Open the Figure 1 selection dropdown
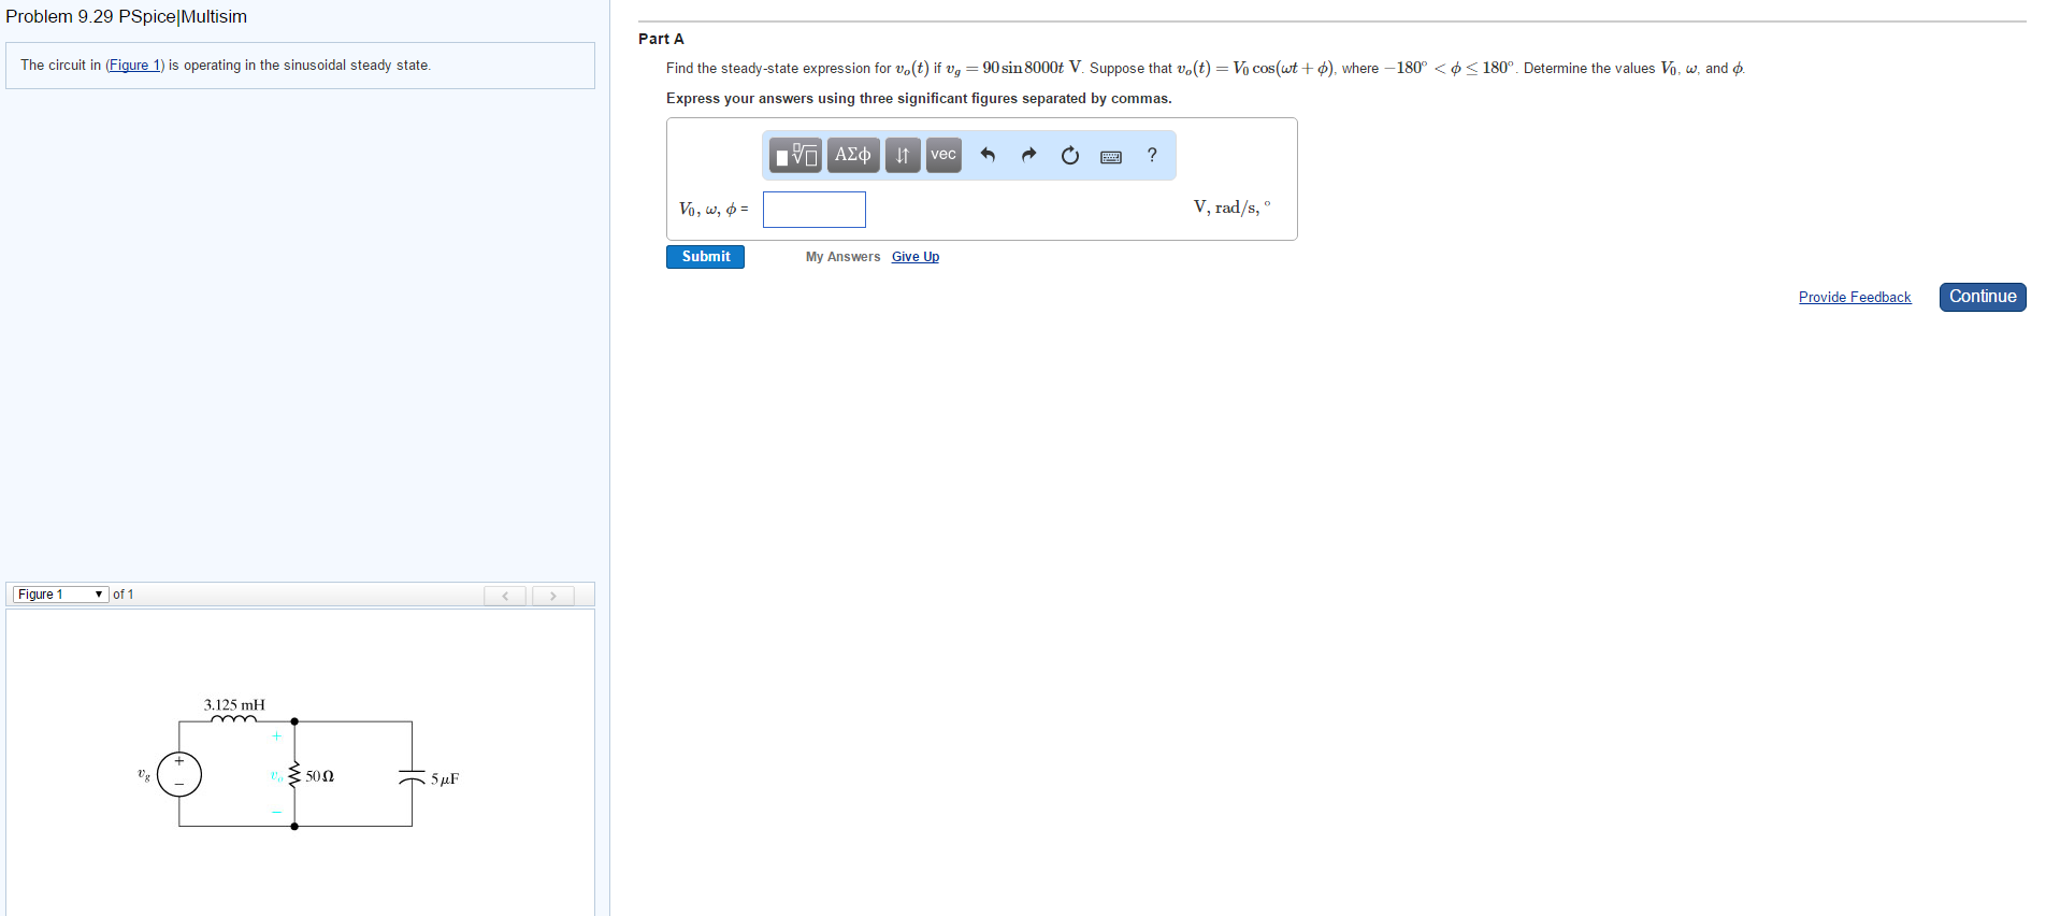 (x=60, y=594)
